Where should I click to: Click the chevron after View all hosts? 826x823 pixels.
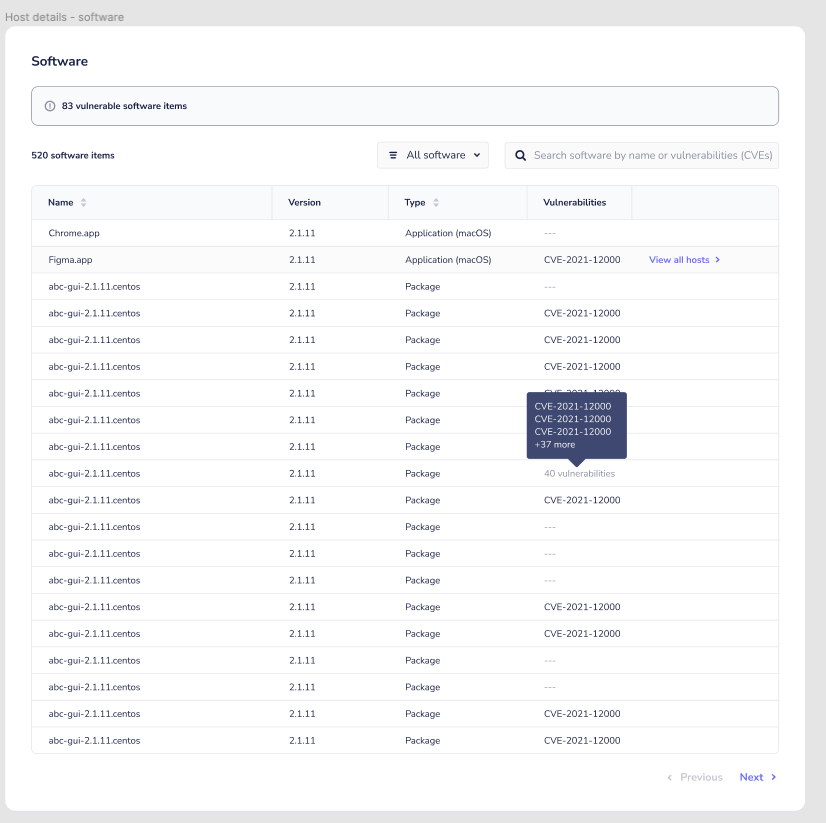point(718,259)
